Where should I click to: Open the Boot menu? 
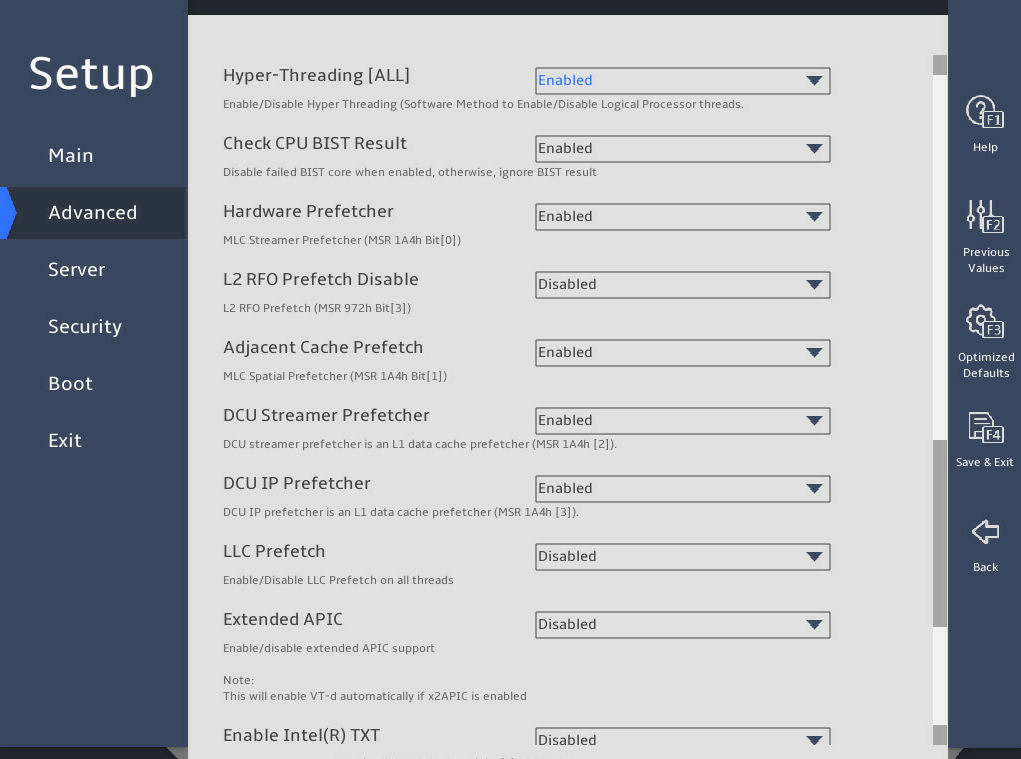pos(70,383)
